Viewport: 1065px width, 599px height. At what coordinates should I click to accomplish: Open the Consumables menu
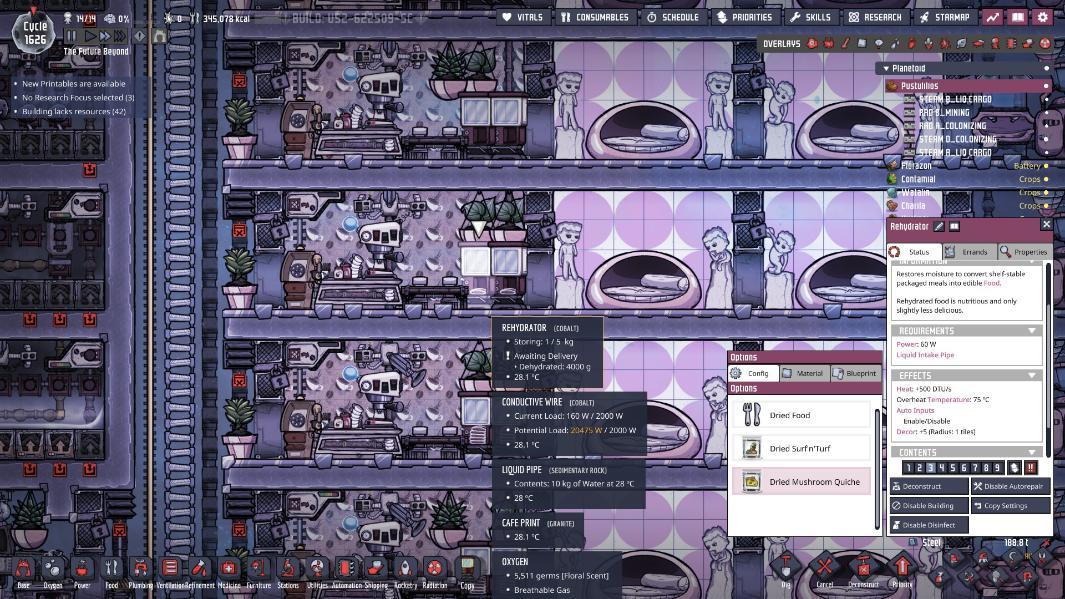coord(595,17)
